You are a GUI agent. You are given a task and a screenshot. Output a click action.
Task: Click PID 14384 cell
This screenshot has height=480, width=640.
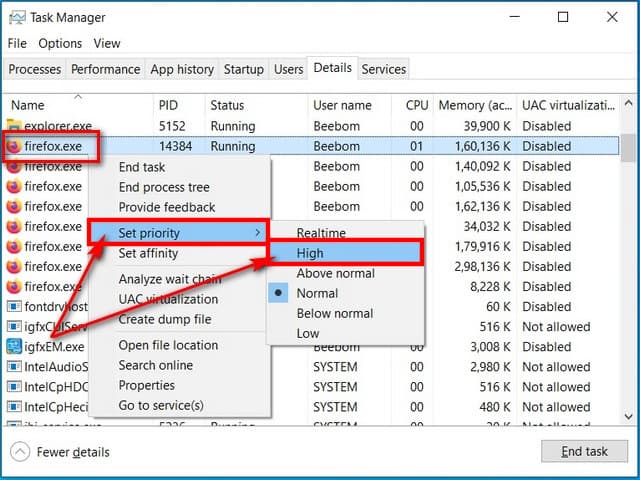(175, 146)
